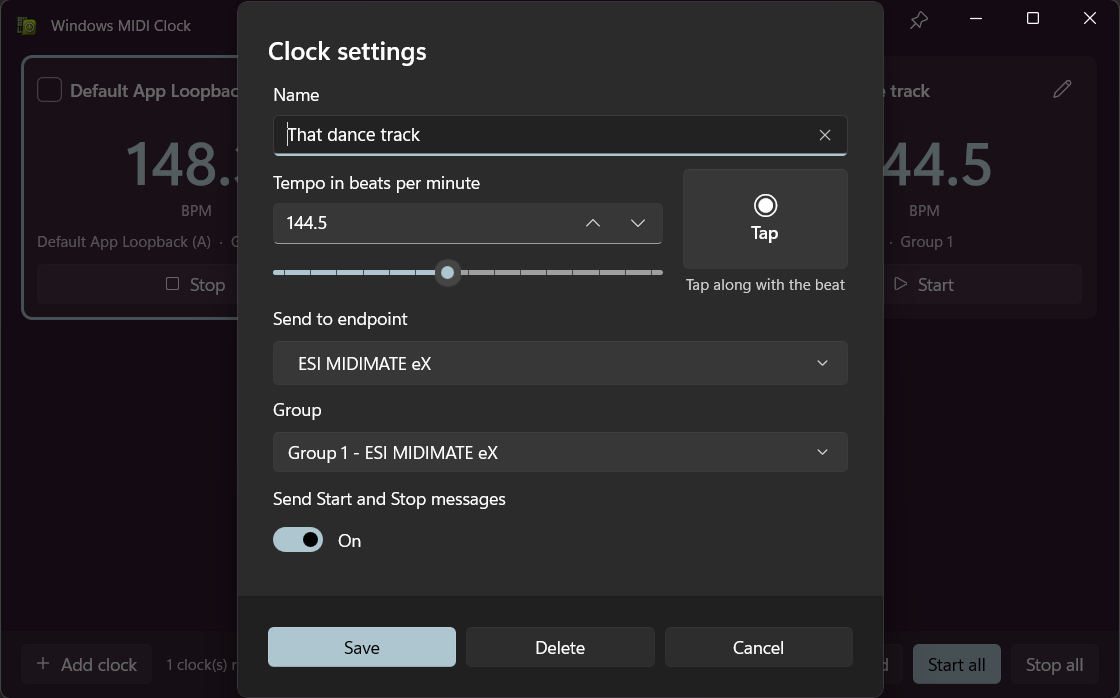The height and width of the screenshot is (698, 1120).
Task: Click the right portion of the tempo slider track
Action: pos(561,272)
